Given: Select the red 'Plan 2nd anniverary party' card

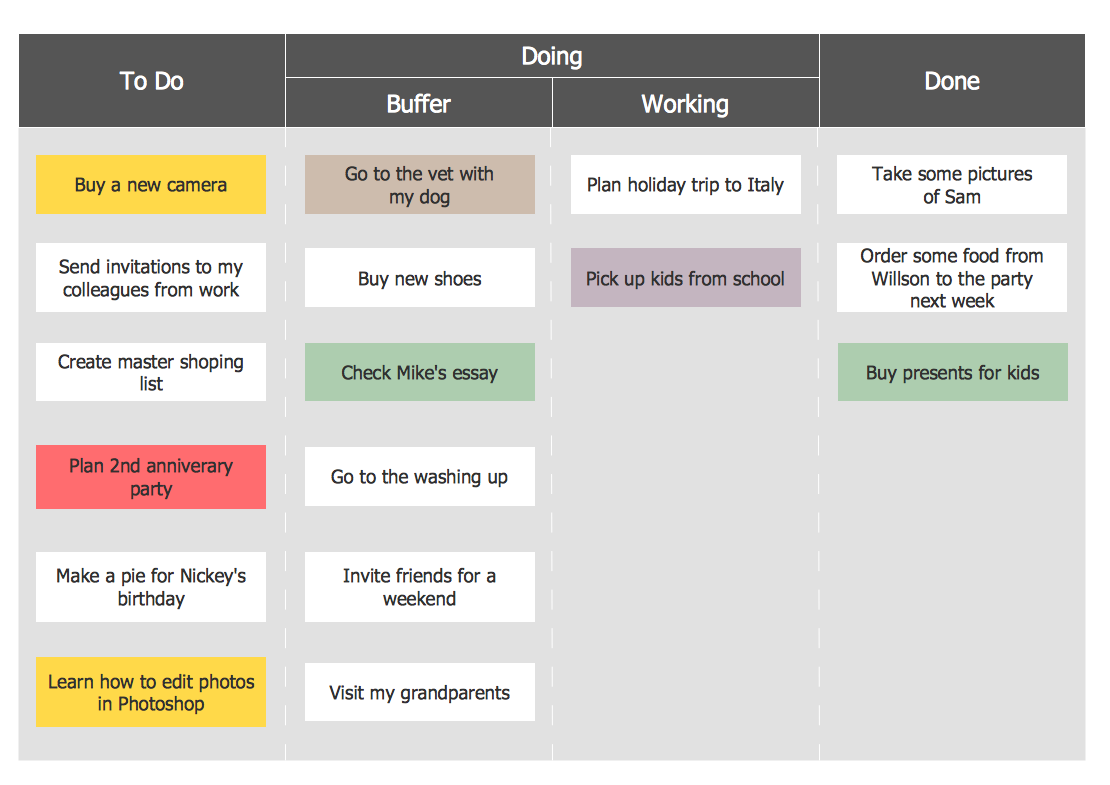Looking at the screenshot, I should 151,477.
